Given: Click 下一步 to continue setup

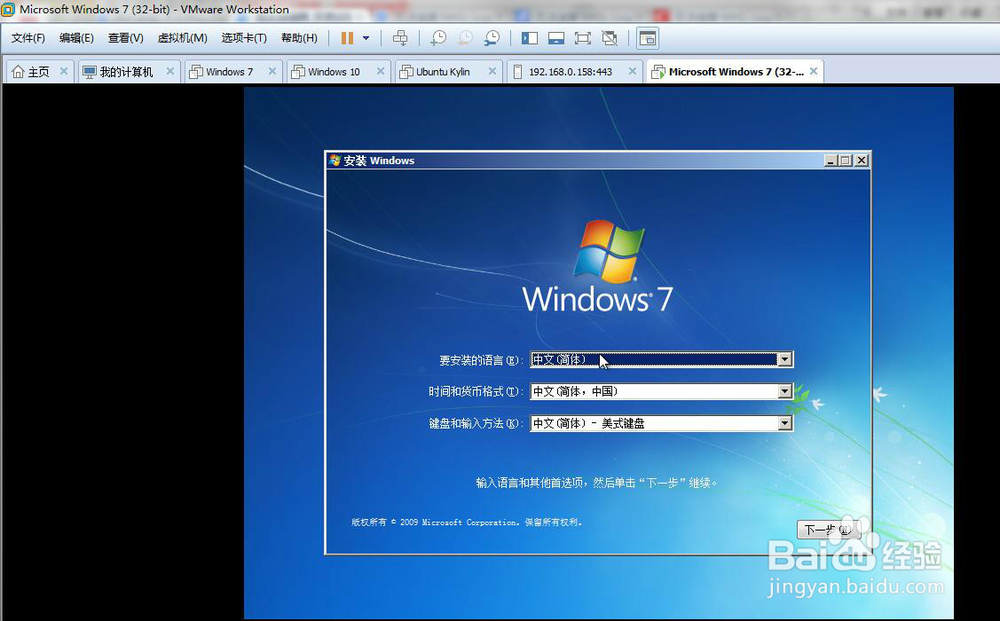Looking at the screenshot, I should [828, 530].
